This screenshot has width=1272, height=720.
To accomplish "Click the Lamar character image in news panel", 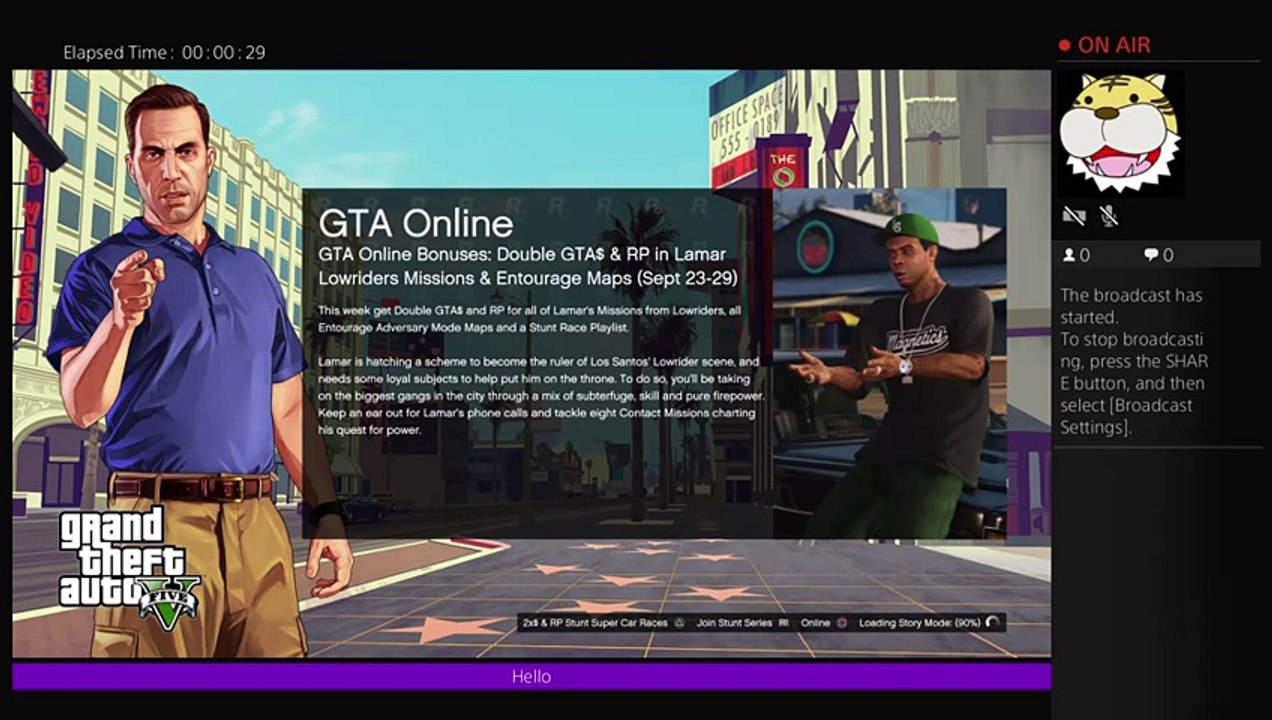I will [x=890, y=363].
